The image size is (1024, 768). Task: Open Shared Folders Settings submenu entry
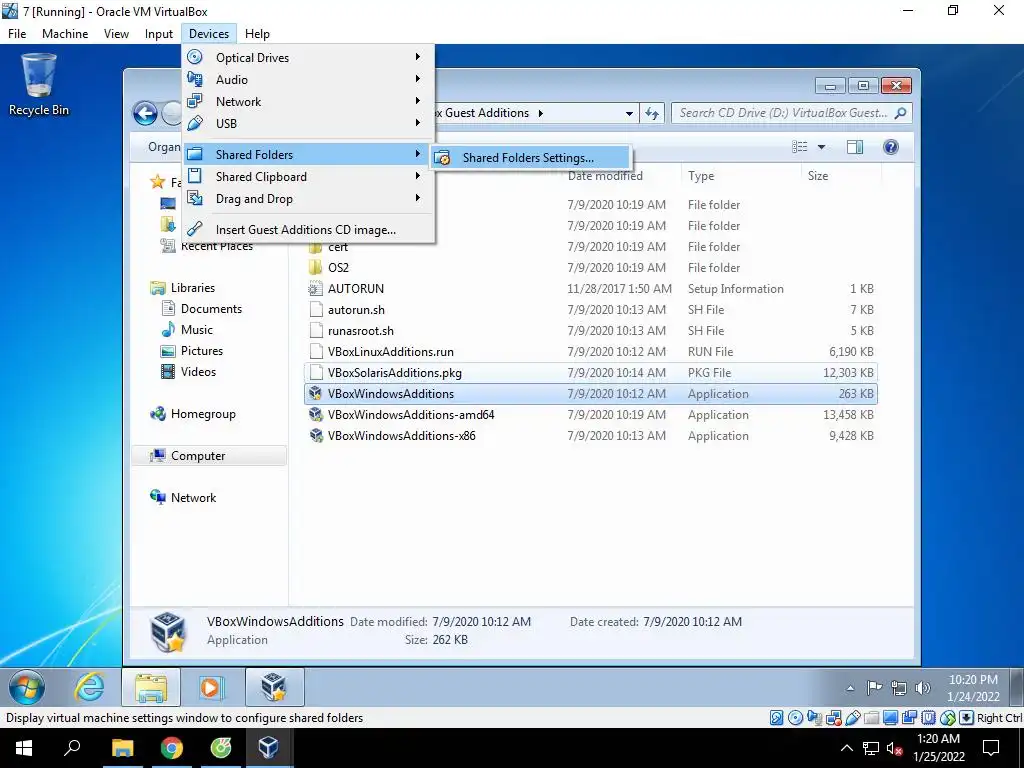click(529, 157)
